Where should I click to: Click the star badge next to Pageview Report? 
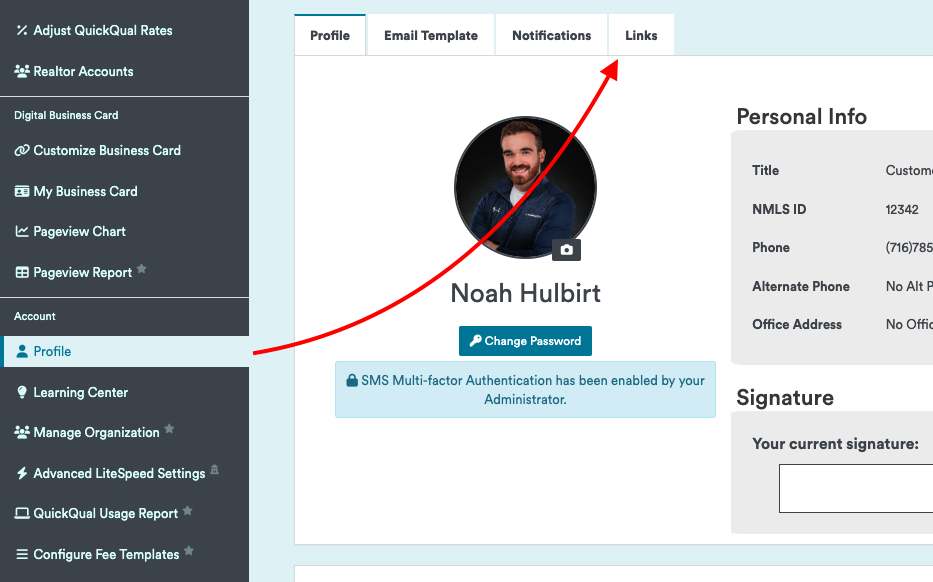click(142, 268)
